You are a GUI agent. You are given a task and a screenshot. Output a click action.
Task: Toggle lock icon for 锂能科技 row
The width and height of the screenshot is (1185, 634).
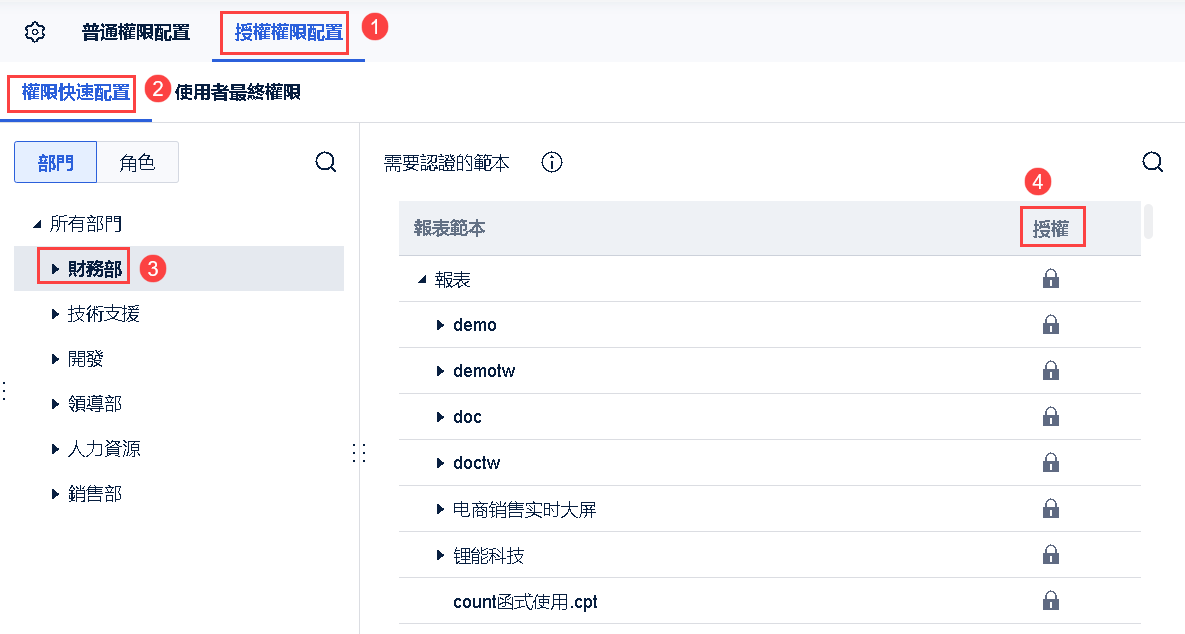click(1051, 555)
